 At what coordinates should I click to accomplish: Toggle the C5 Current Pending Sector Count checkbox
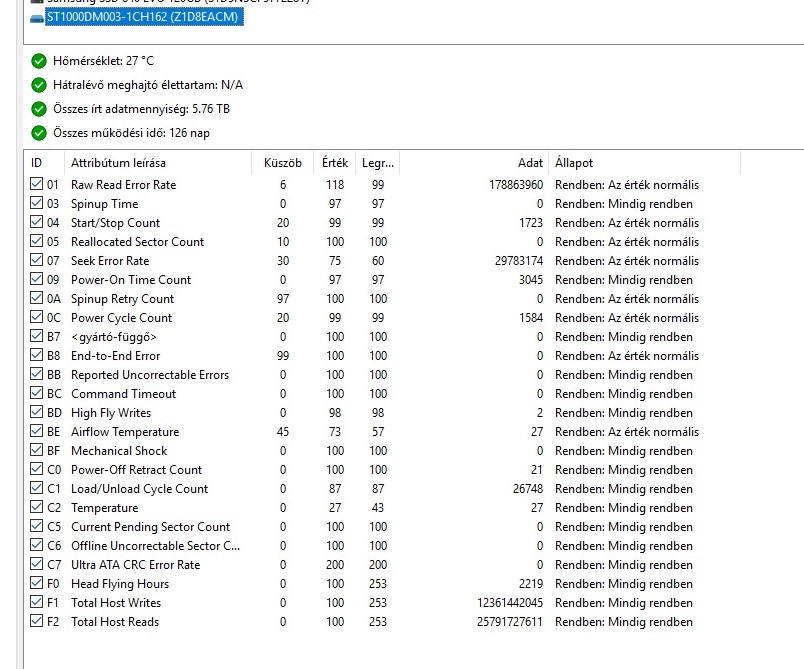click(36, 525)
